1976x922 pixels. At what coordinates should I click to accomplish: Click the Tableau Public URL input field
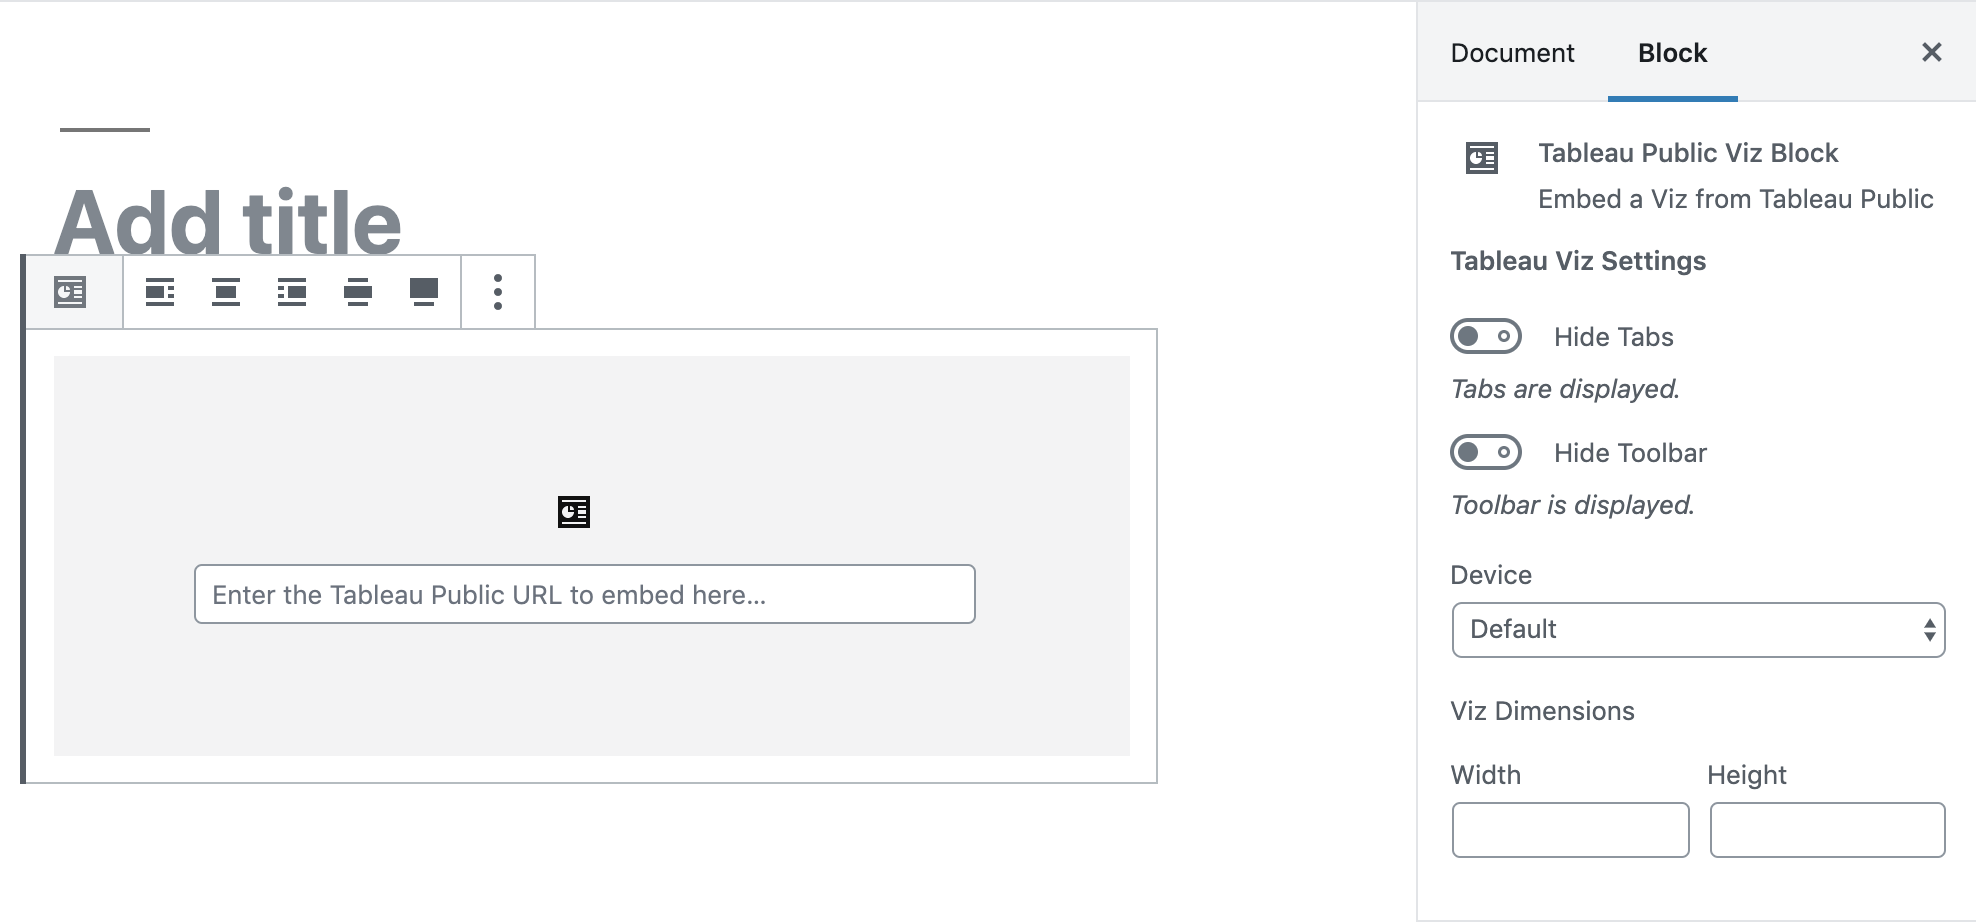pos(585,594)
